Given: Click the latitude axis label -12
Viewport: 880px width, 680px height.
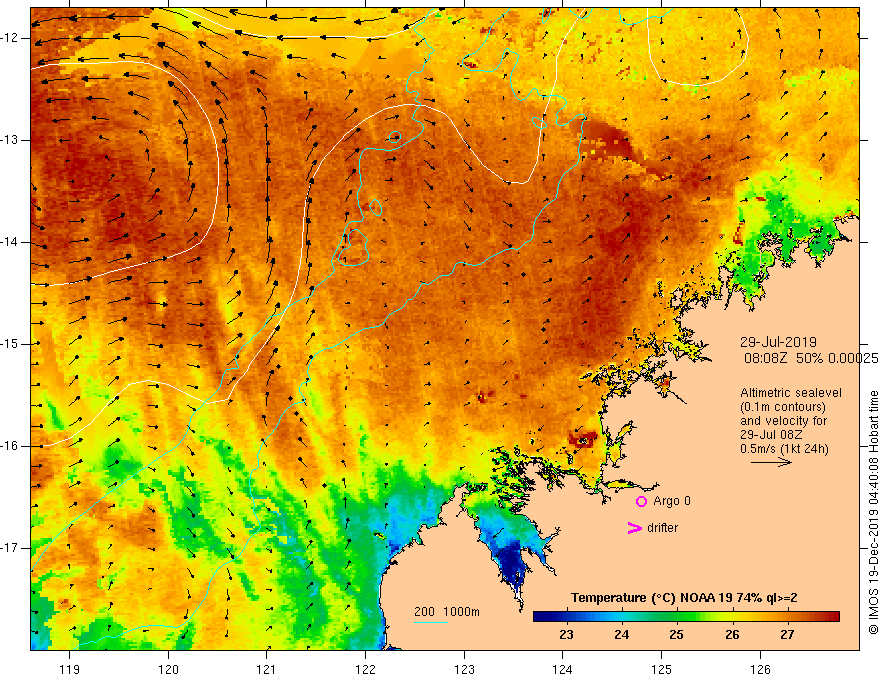Looking at the screenshot, I should tap(10, 38).
